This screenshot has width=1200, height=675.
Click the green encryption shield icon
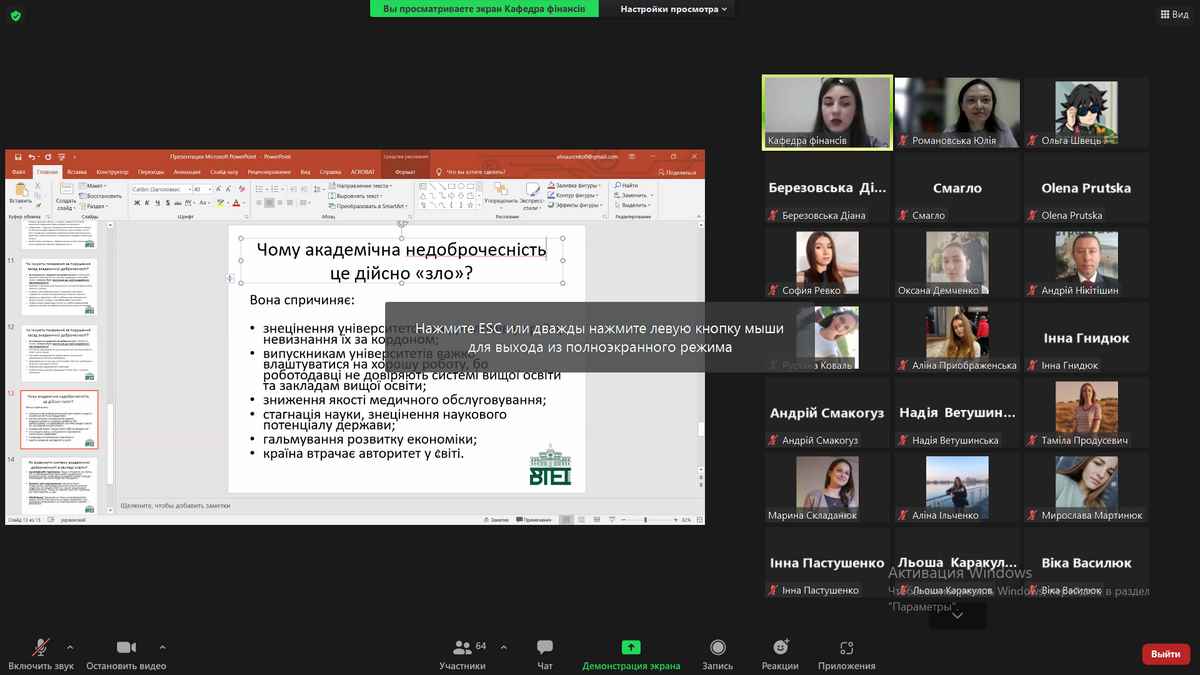[x=15, y=15]
